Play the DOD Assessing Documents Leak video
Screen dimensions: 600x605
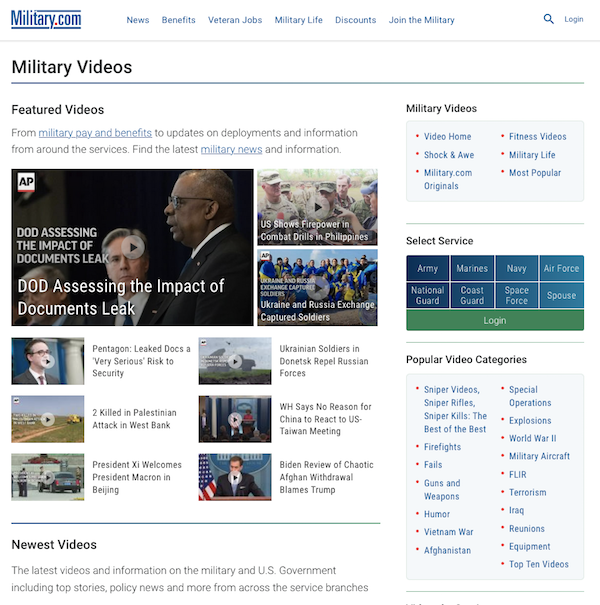(133, 246)
